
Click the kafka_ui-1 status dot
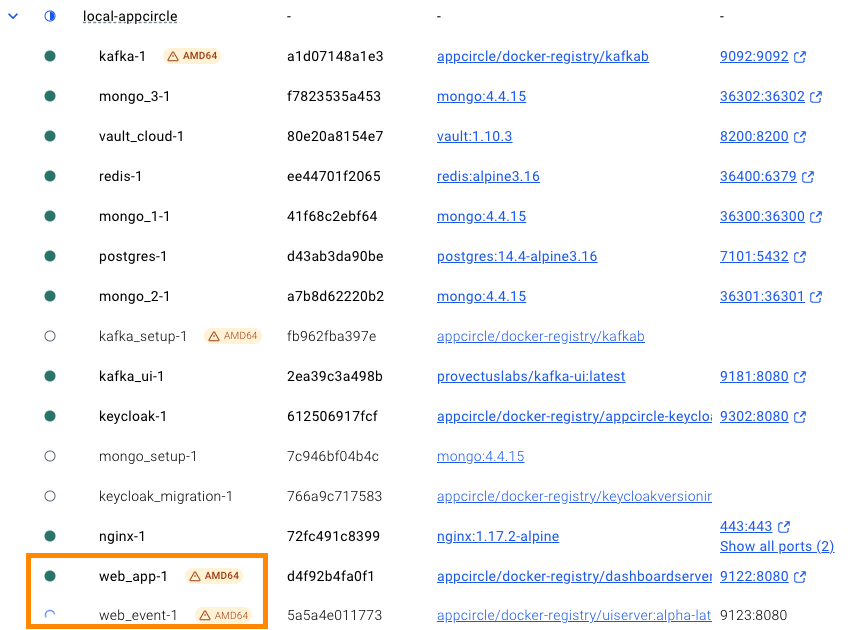click(50, 376)
